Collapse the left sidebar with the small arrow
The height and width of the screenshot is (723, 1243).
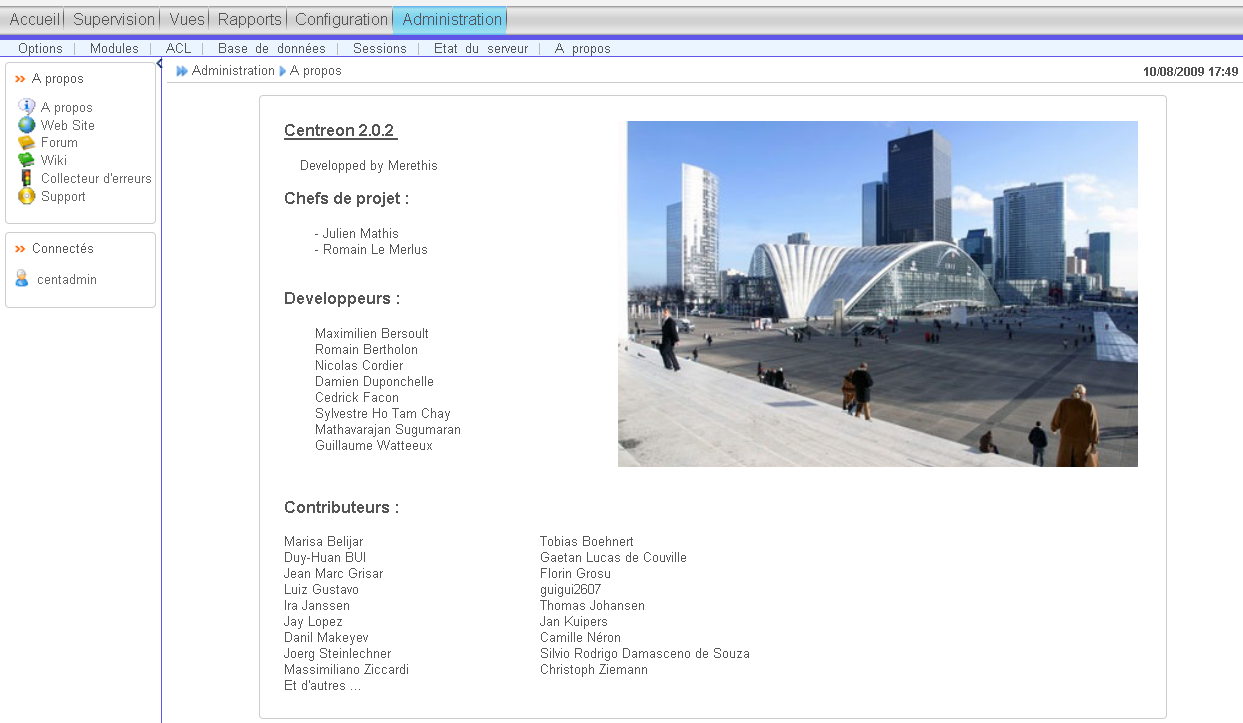pyautogui.click(x=160, y=64)
